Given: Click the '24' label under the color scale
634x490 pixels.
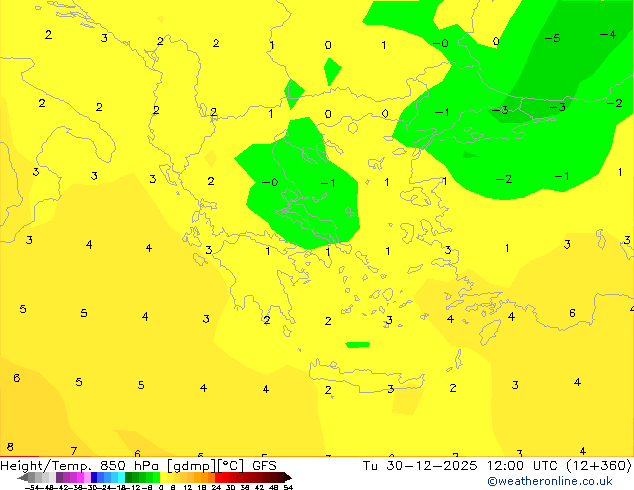Looking at the screenshot, I should (x=216, y=487).
